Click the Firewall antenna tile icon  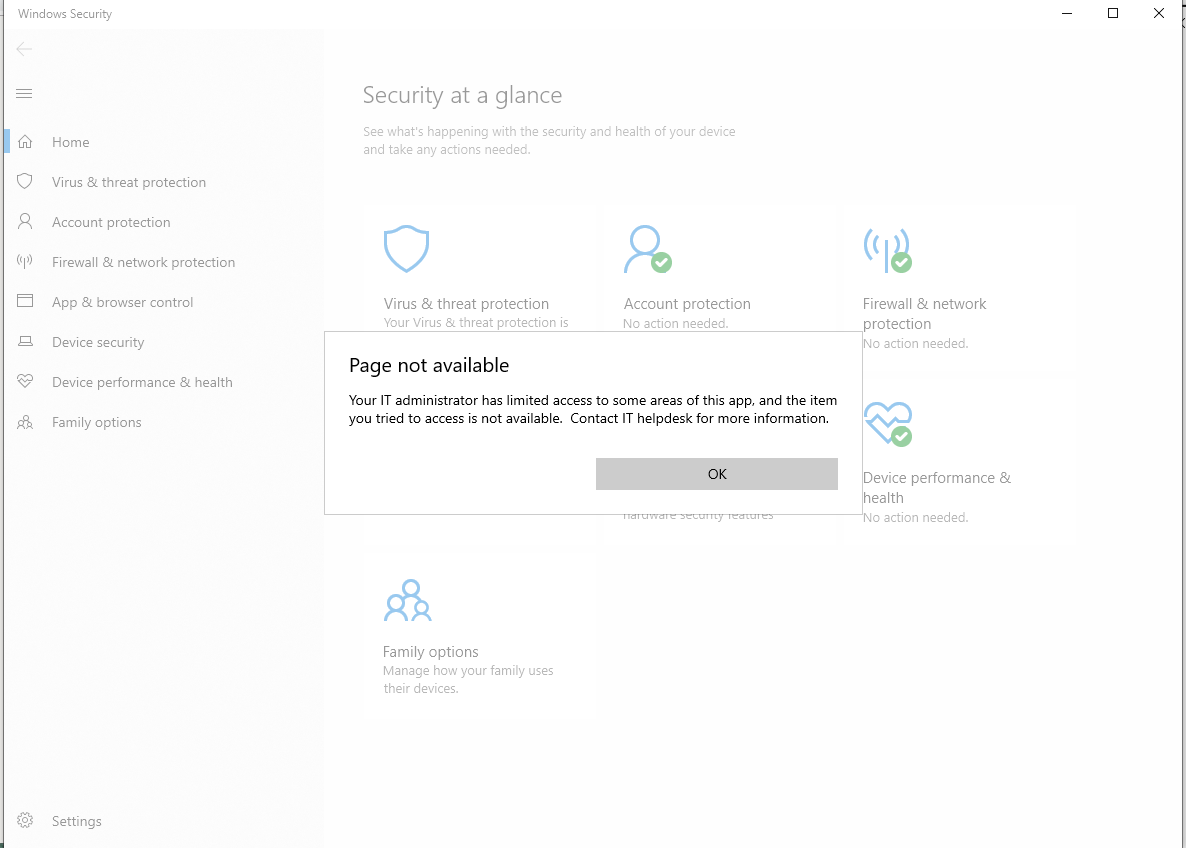pyautogui.click(x=887, y=250)
